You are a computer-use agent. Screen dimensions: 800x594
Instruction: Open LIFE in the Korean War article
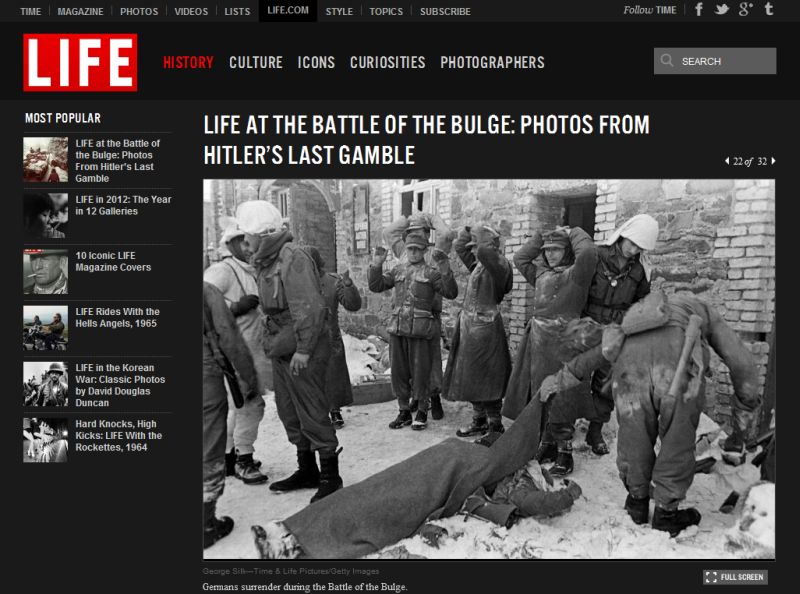120,385
